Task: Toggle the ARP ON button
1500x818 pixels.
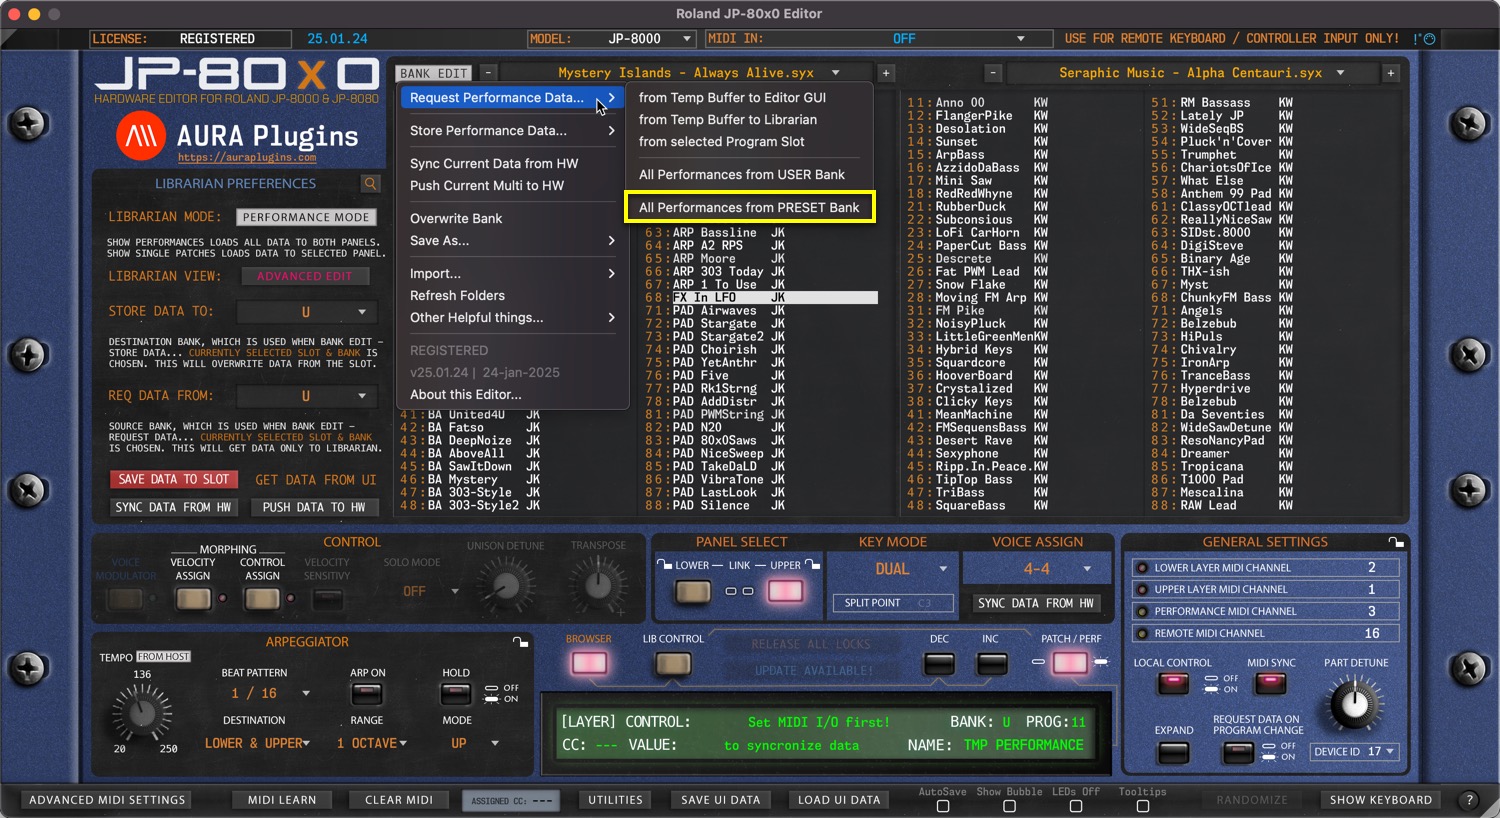Action: coord(367,694)
